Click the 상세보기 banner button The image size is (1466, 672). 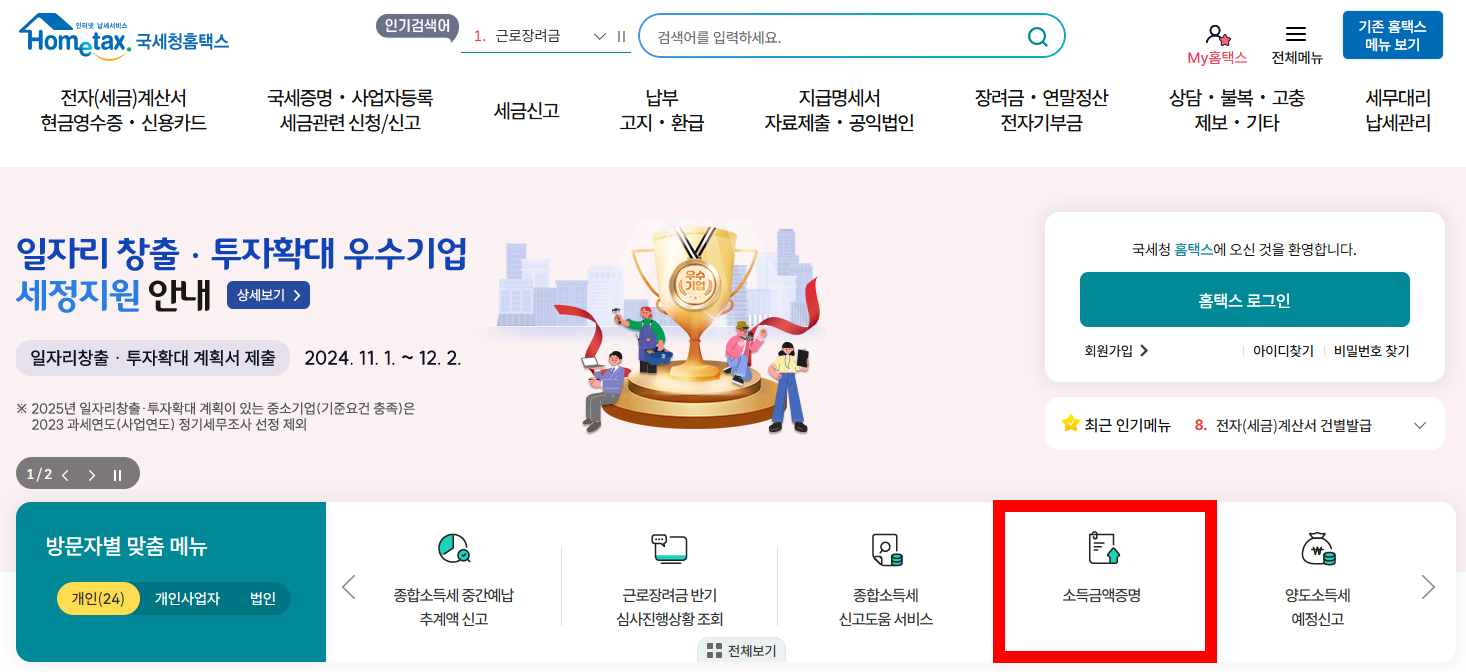[x=268, y=296]
